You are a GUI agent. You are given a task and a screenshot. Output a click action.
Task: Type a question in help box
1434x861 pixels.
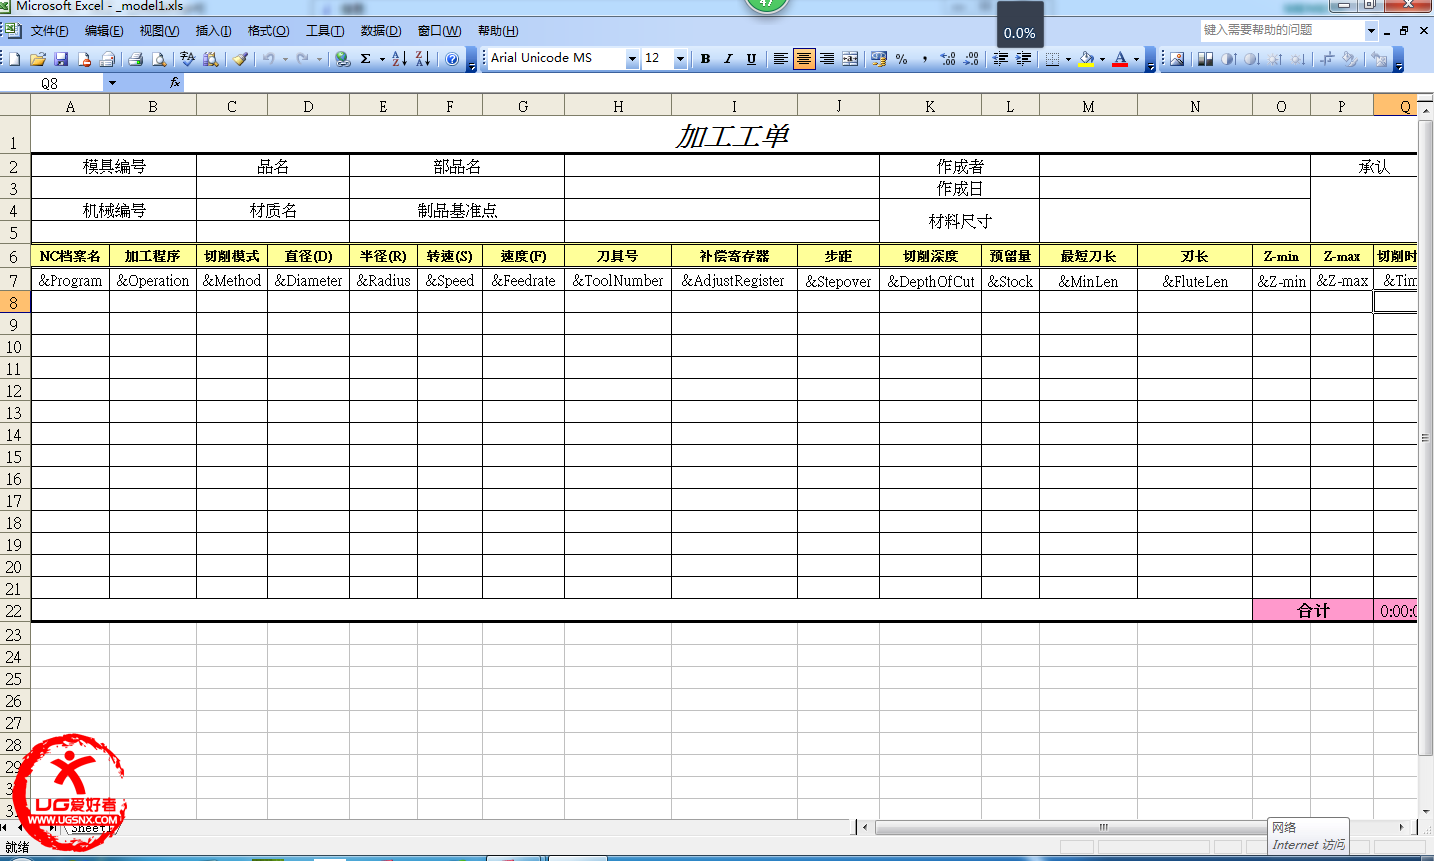pyautogui.click(x=1282, y=31)
